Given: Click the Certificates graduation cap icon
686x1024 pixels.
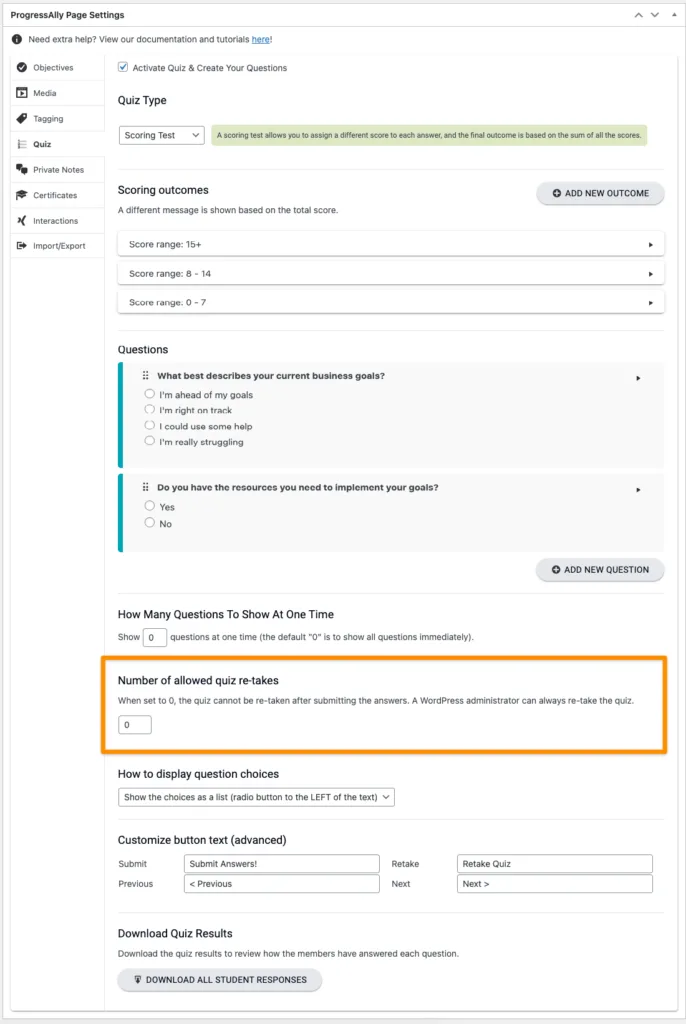Looking at the screenshot, I should pos(22,195).
